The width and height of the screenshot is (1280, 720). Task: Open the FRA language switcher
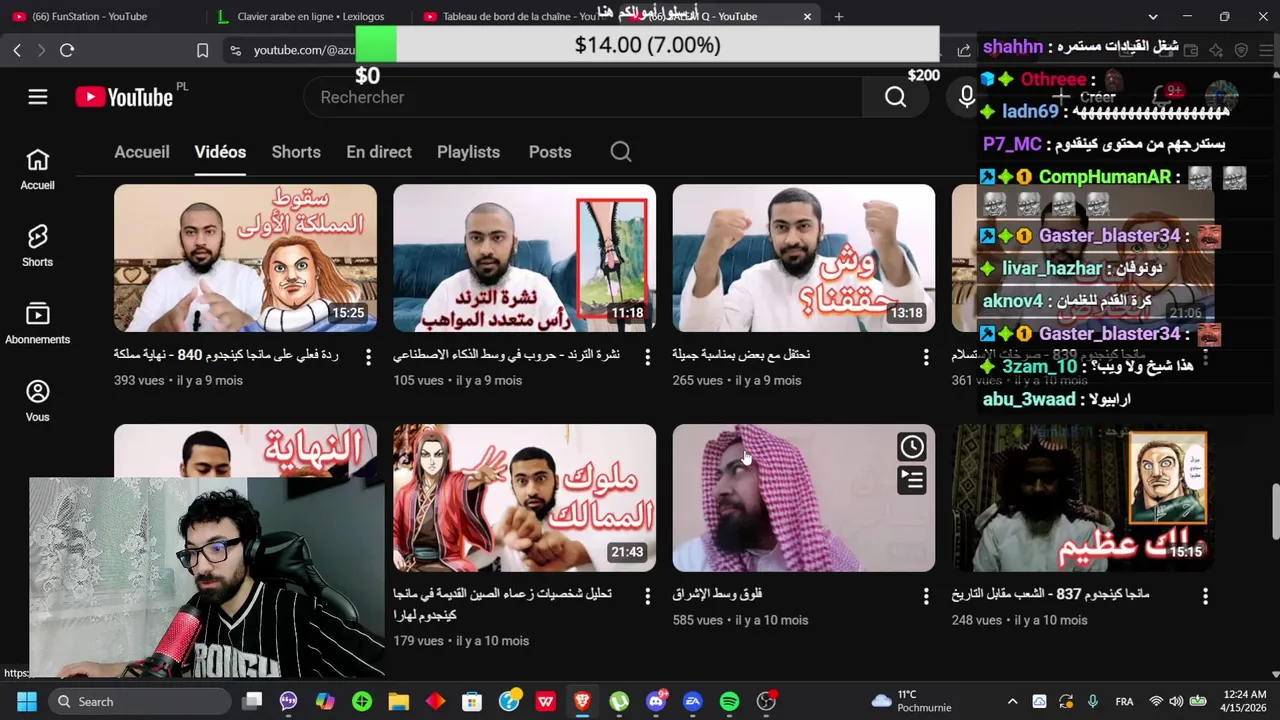pyautogui.click(x=1124, y=702)
